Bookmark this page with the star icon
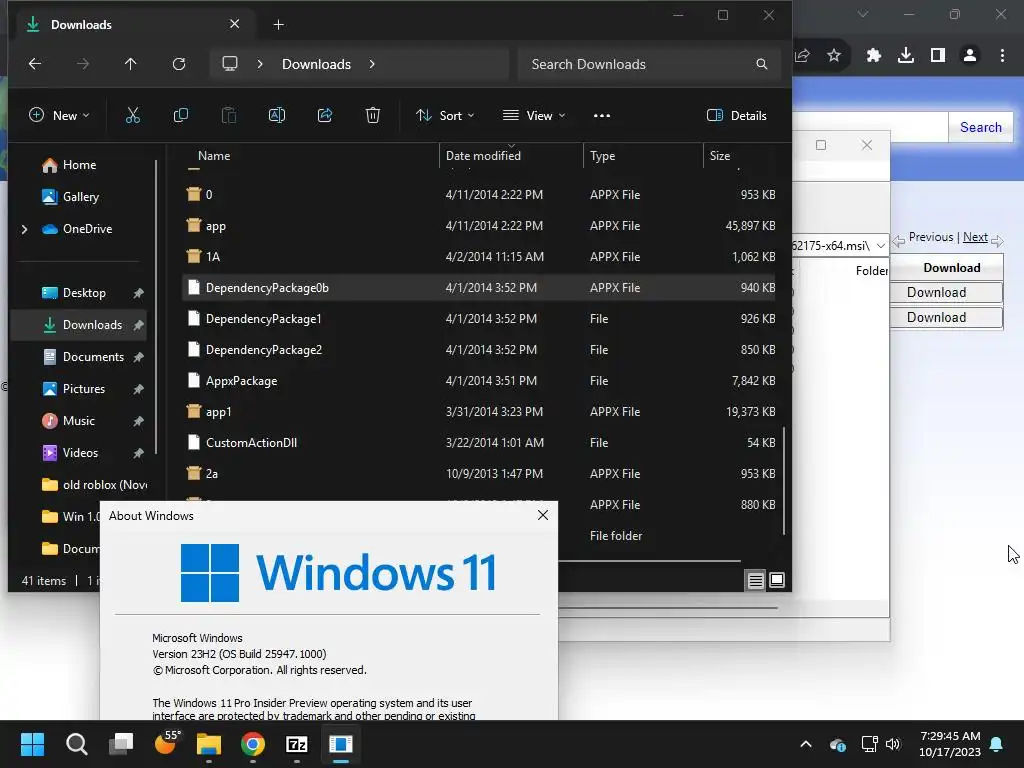The image size is (1024, 768). 834,56
